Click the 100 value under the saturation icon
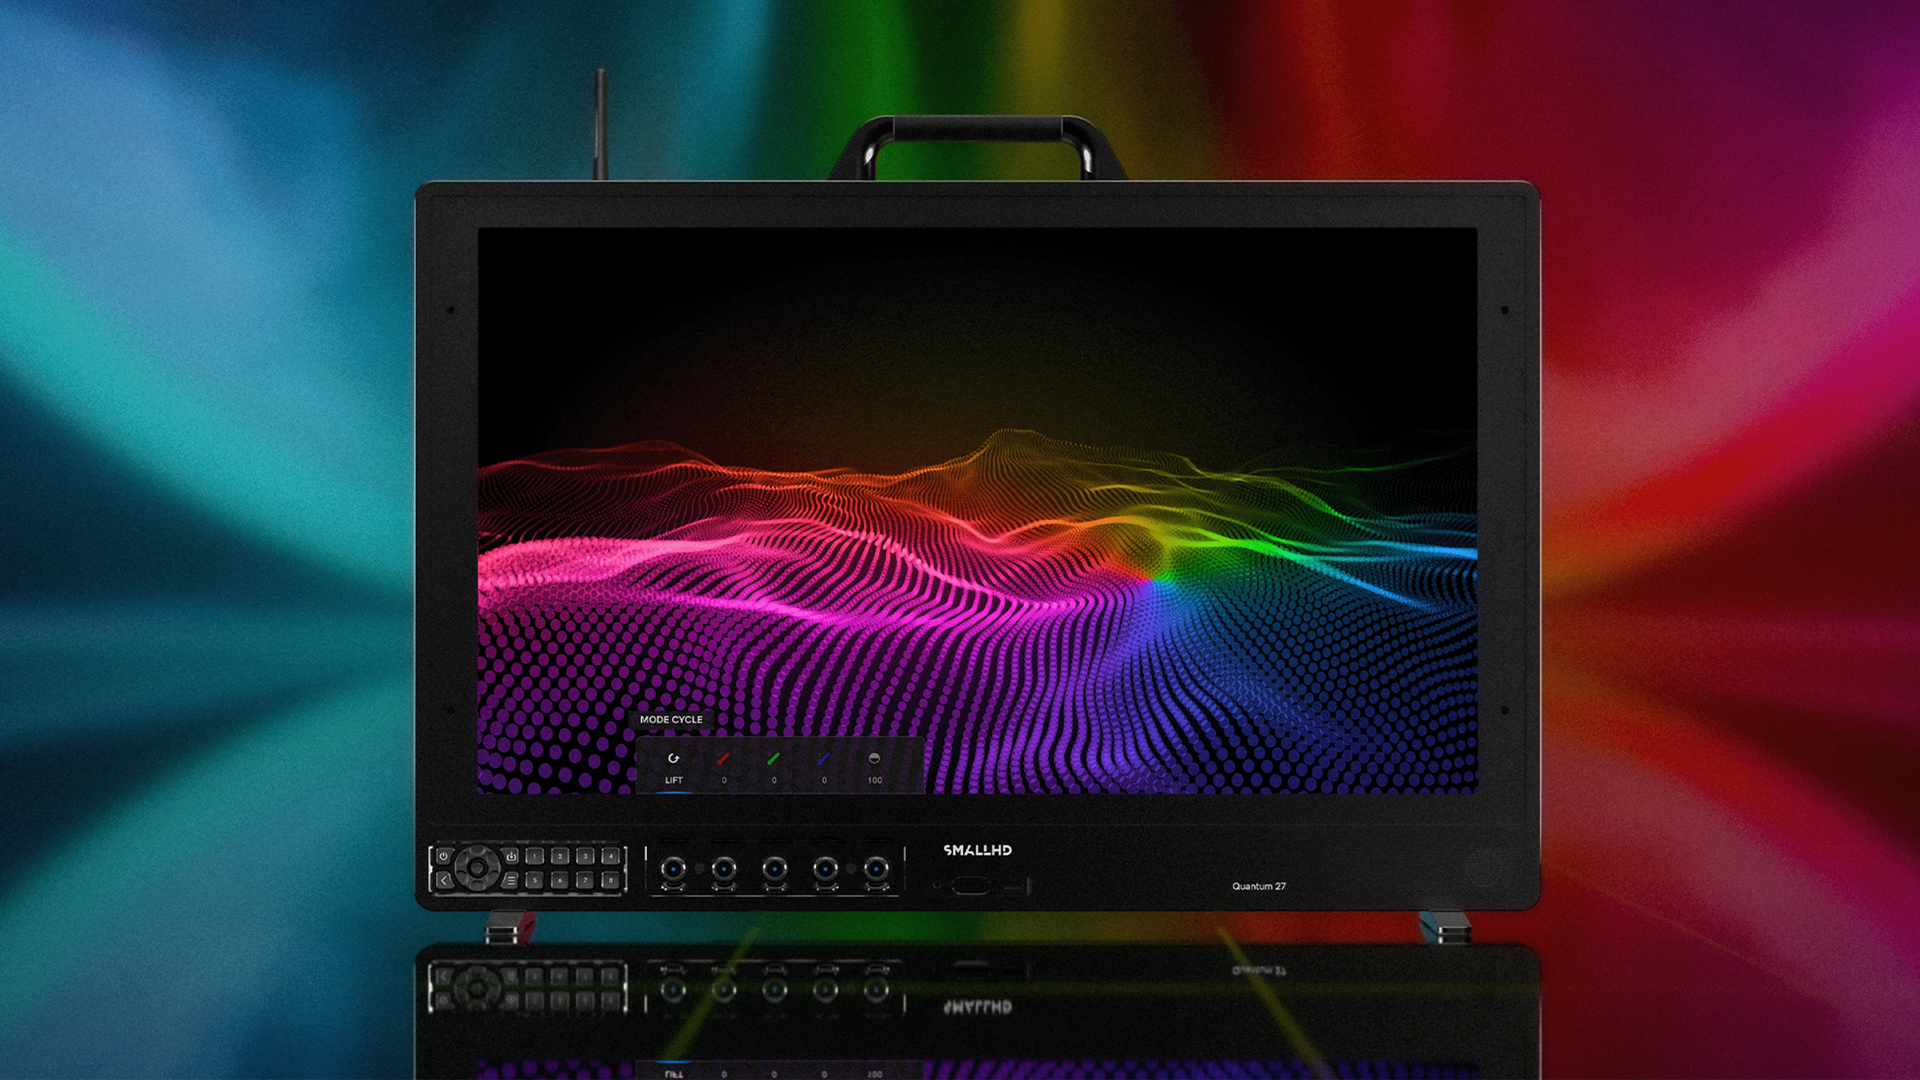Screen dimensions: 1920x1080 pyautogui.click(x=874, y=780)
